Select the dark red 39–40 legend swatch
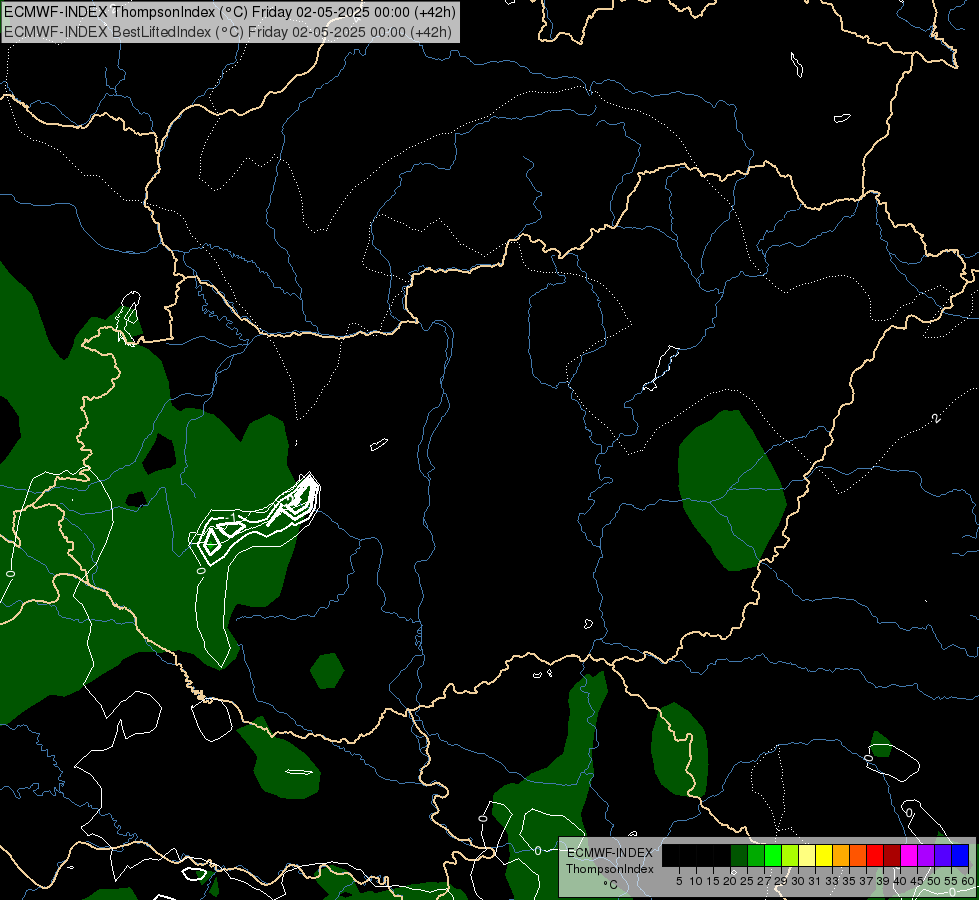Screen dimensions: 979x900 [x=892, y=855]
